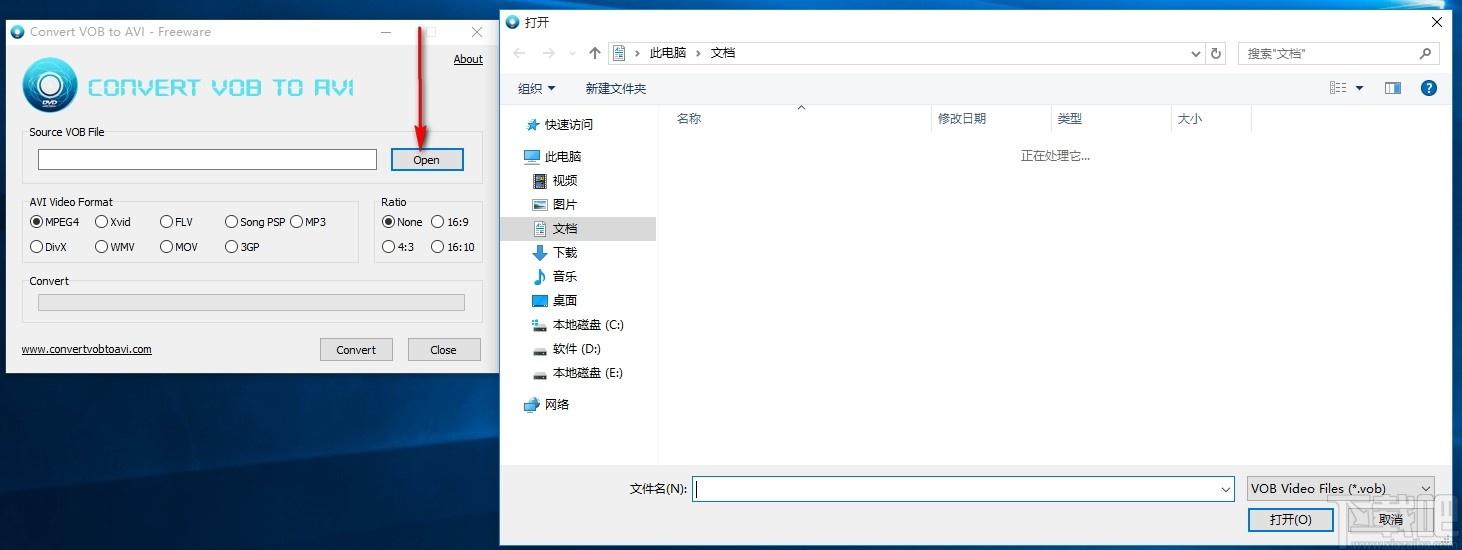Focus the Source VOB File path field
Screen dimensions: 1462x550
click(x=207, y=159)
